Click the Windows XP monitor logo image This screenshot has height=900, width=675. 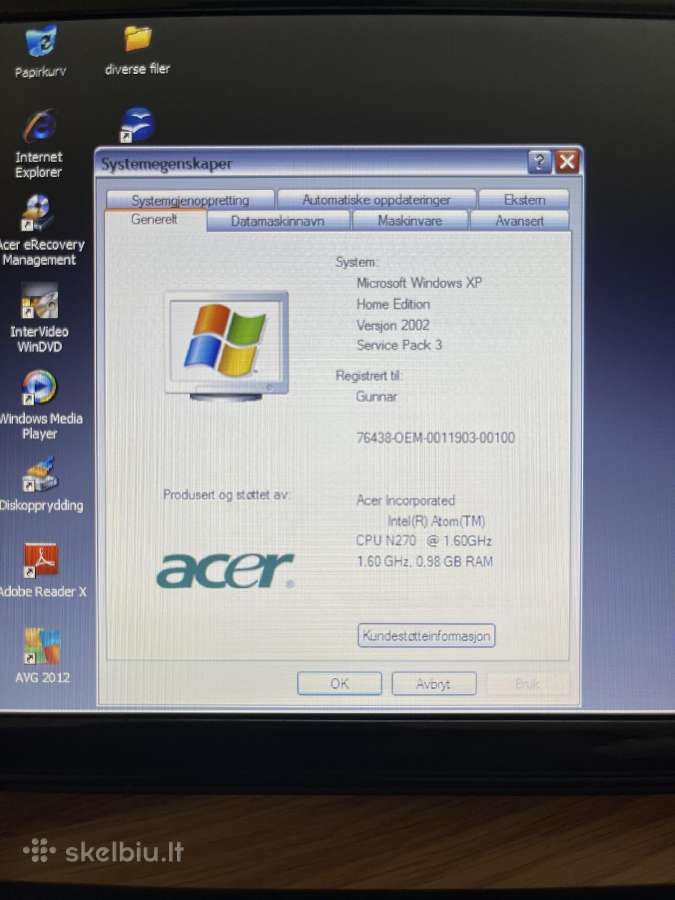(x=227, y=346)
